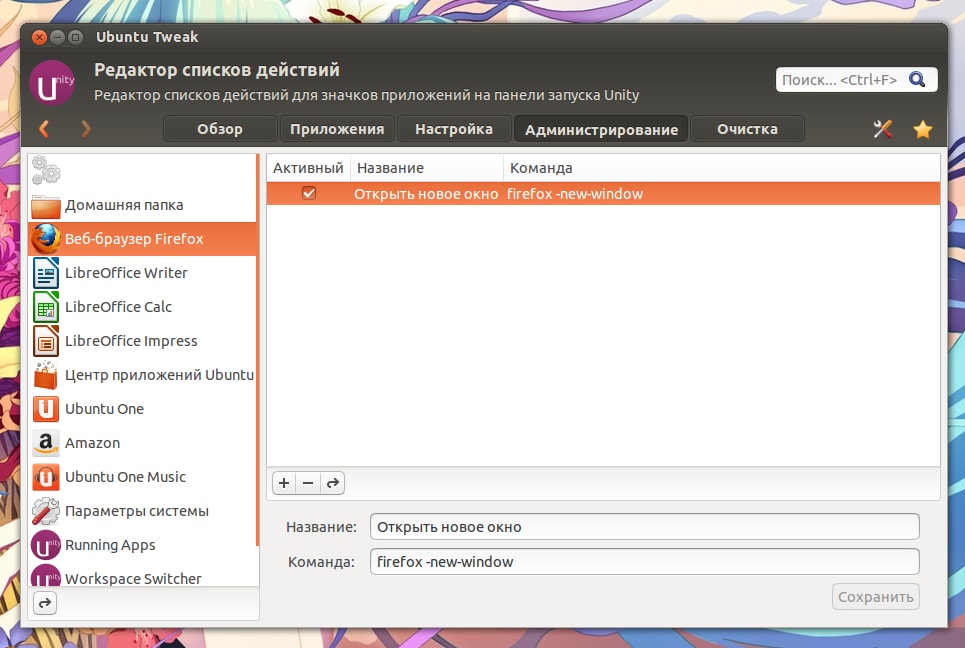
Task: Open the Администрирование tab
Action: [x=601, y=129]
